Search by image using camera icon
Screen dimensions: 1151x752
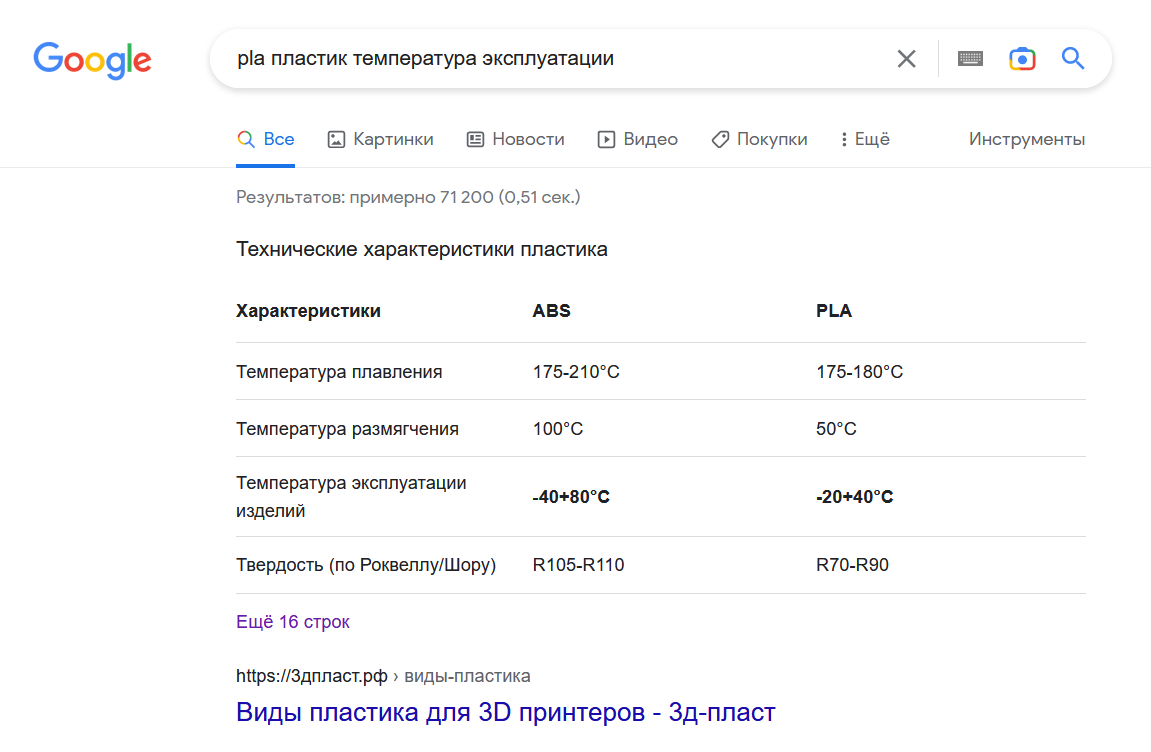pyautogui.click(x=1023, y=59)
